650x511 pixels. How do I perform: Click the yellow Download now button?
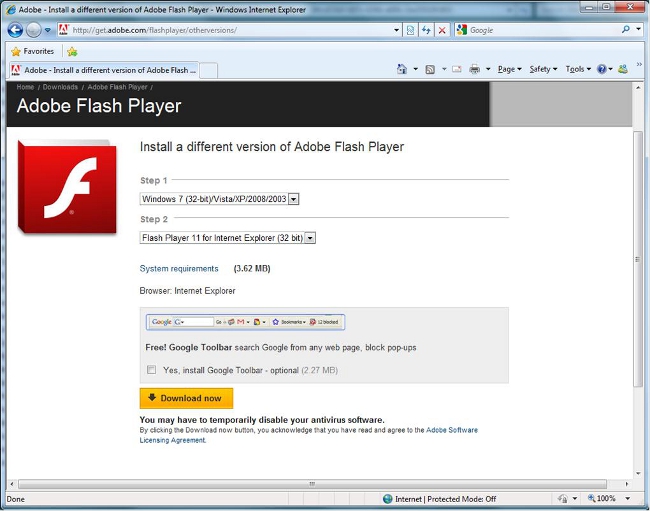pos(187,398)
